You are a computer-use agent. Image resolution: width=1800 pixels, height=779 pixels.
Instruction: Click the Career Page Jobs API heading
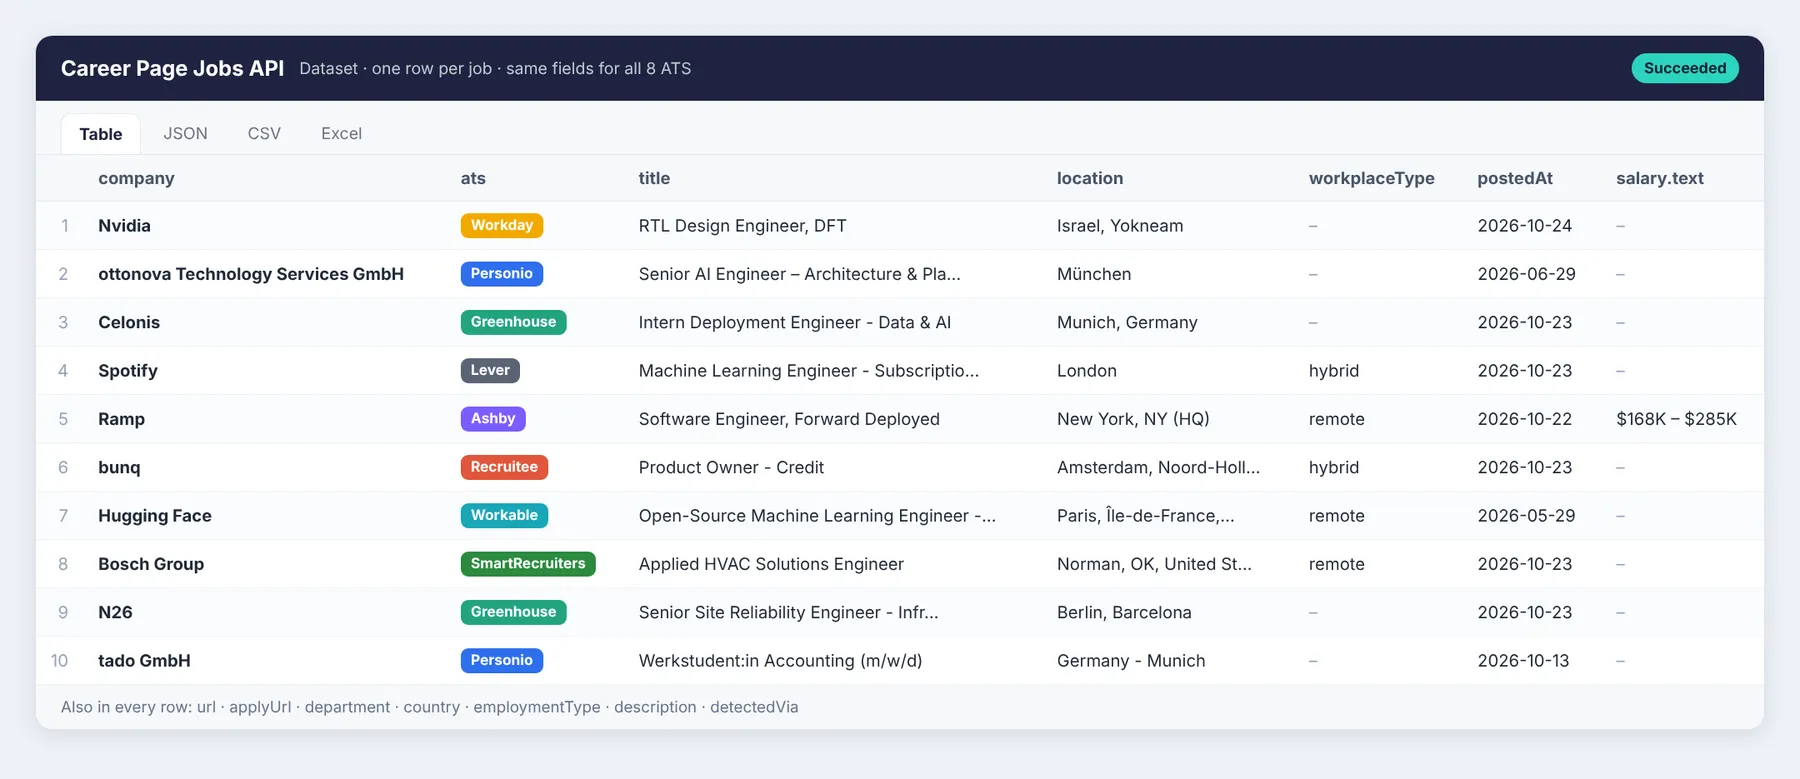(x=172, y=68)
